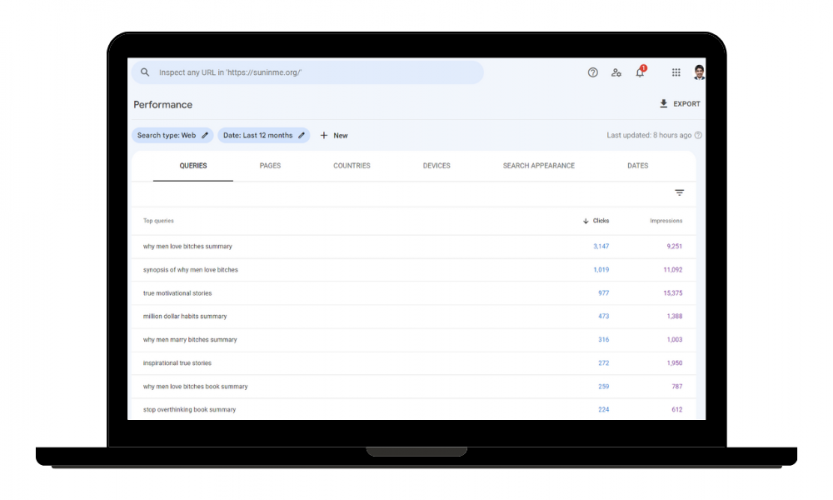
Task: Open the table filter rows icon
Action: 679,192
